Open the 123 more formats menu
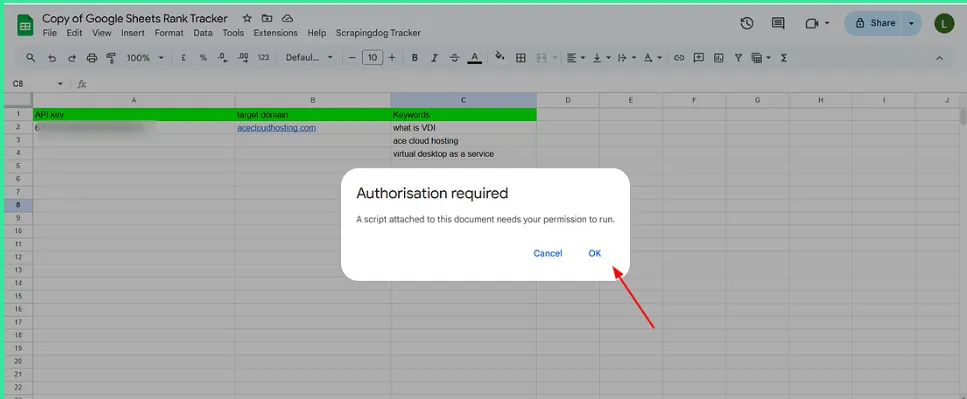This screenshot has height=399, width=967. click(x=263, y=58)
